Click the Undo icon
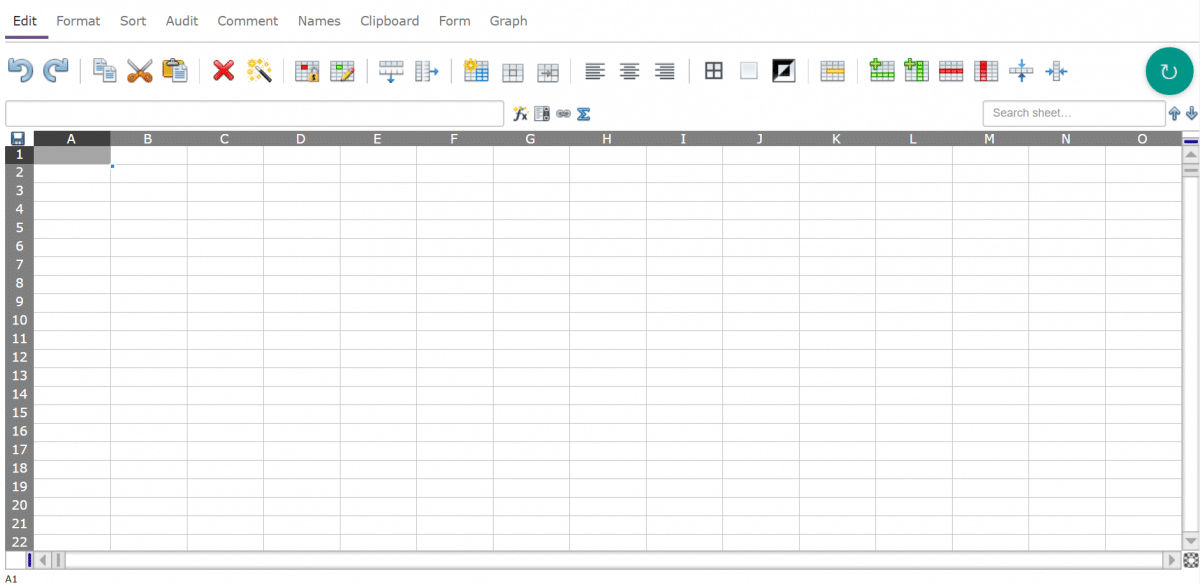Viewport: 1200px width, 585px height. (x=19, y=70)
